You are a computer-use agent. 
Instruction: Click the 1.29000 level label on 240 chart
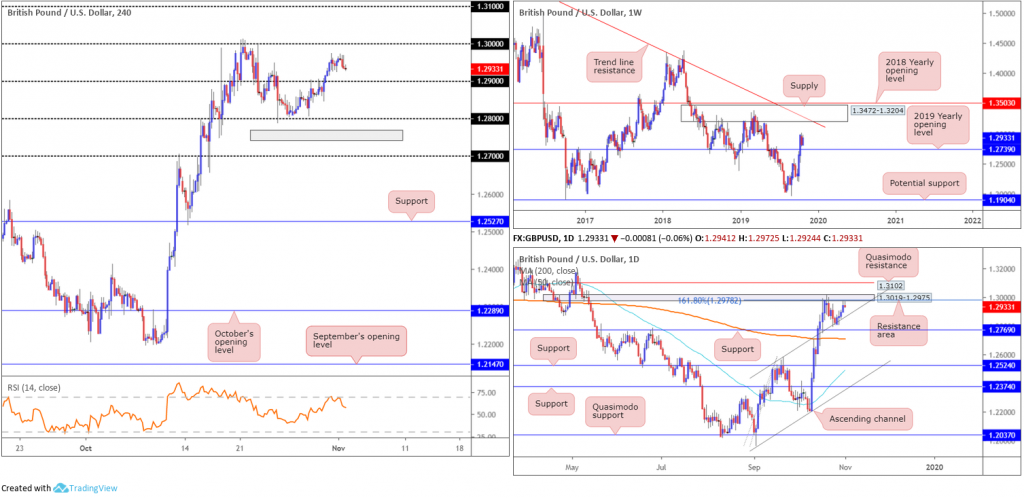point(488,81)
